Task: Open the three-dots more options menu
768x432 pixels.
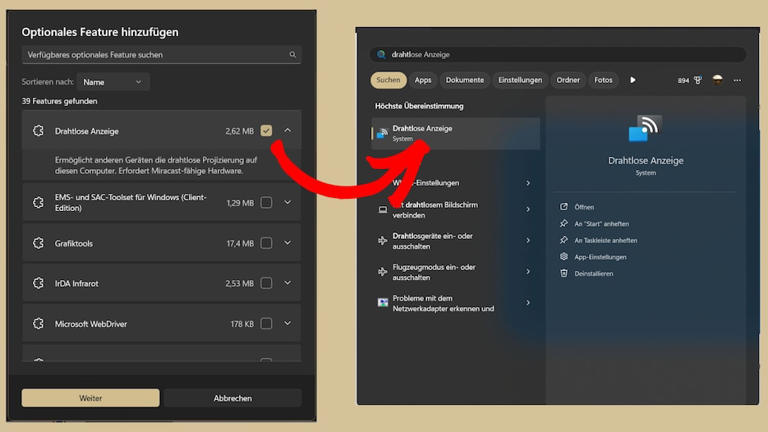Action: tap(737, 80)
